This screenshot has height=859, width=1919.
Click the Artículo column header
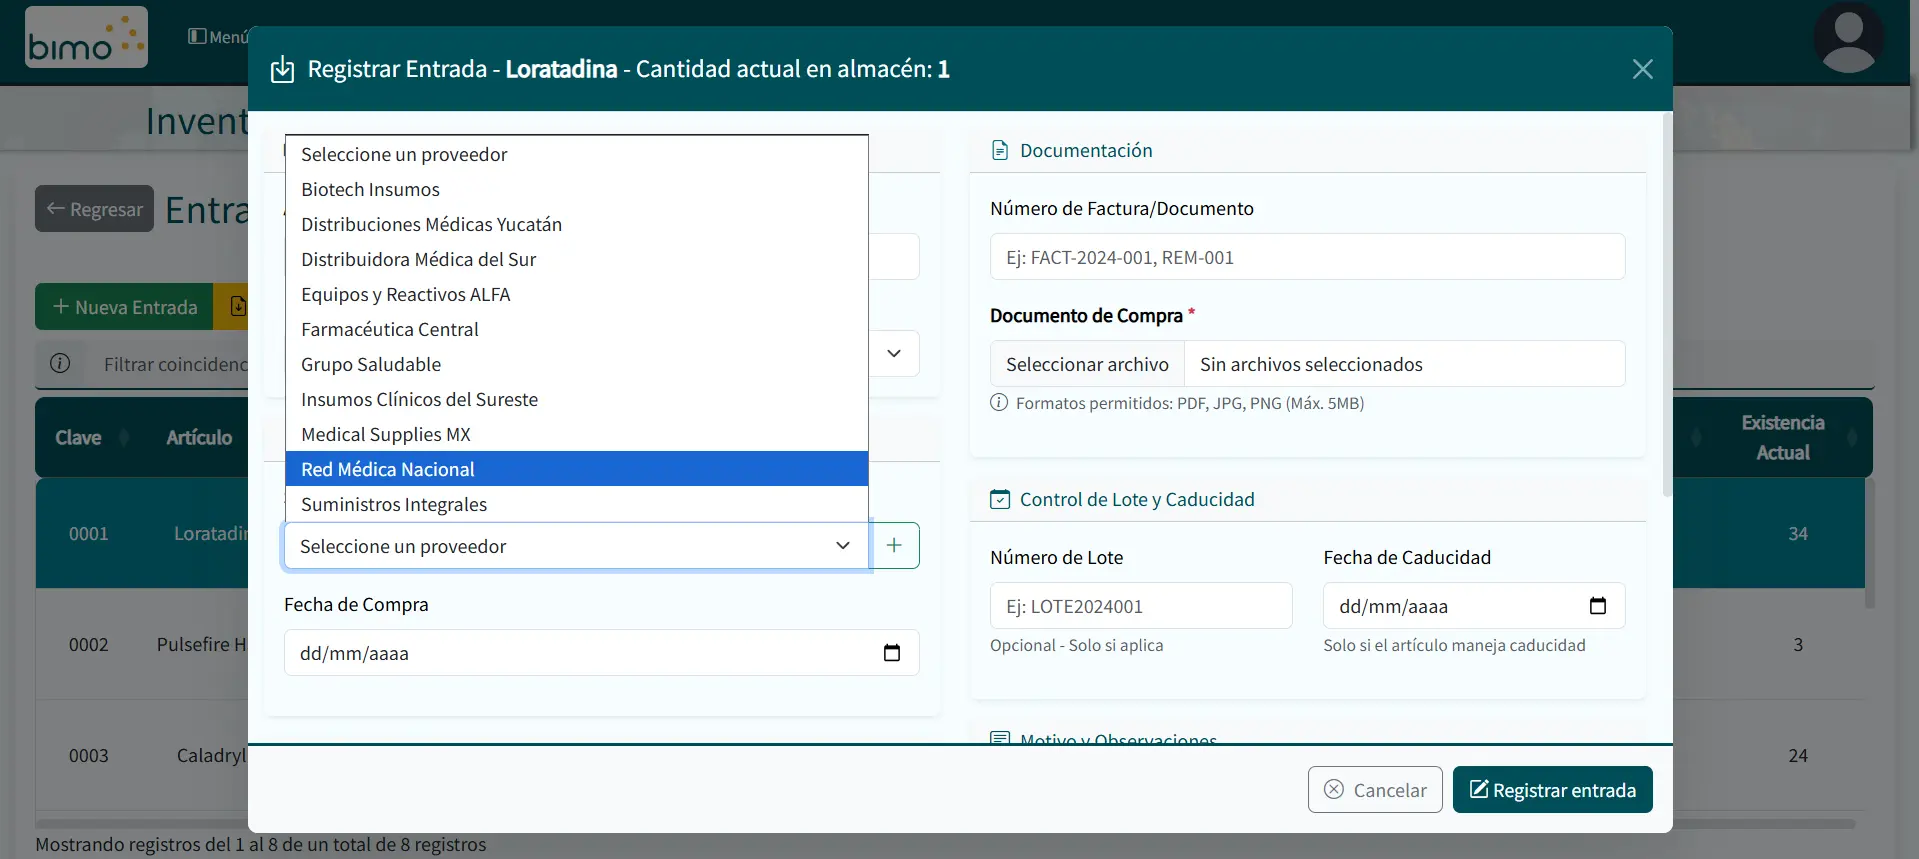coord(199,437)
